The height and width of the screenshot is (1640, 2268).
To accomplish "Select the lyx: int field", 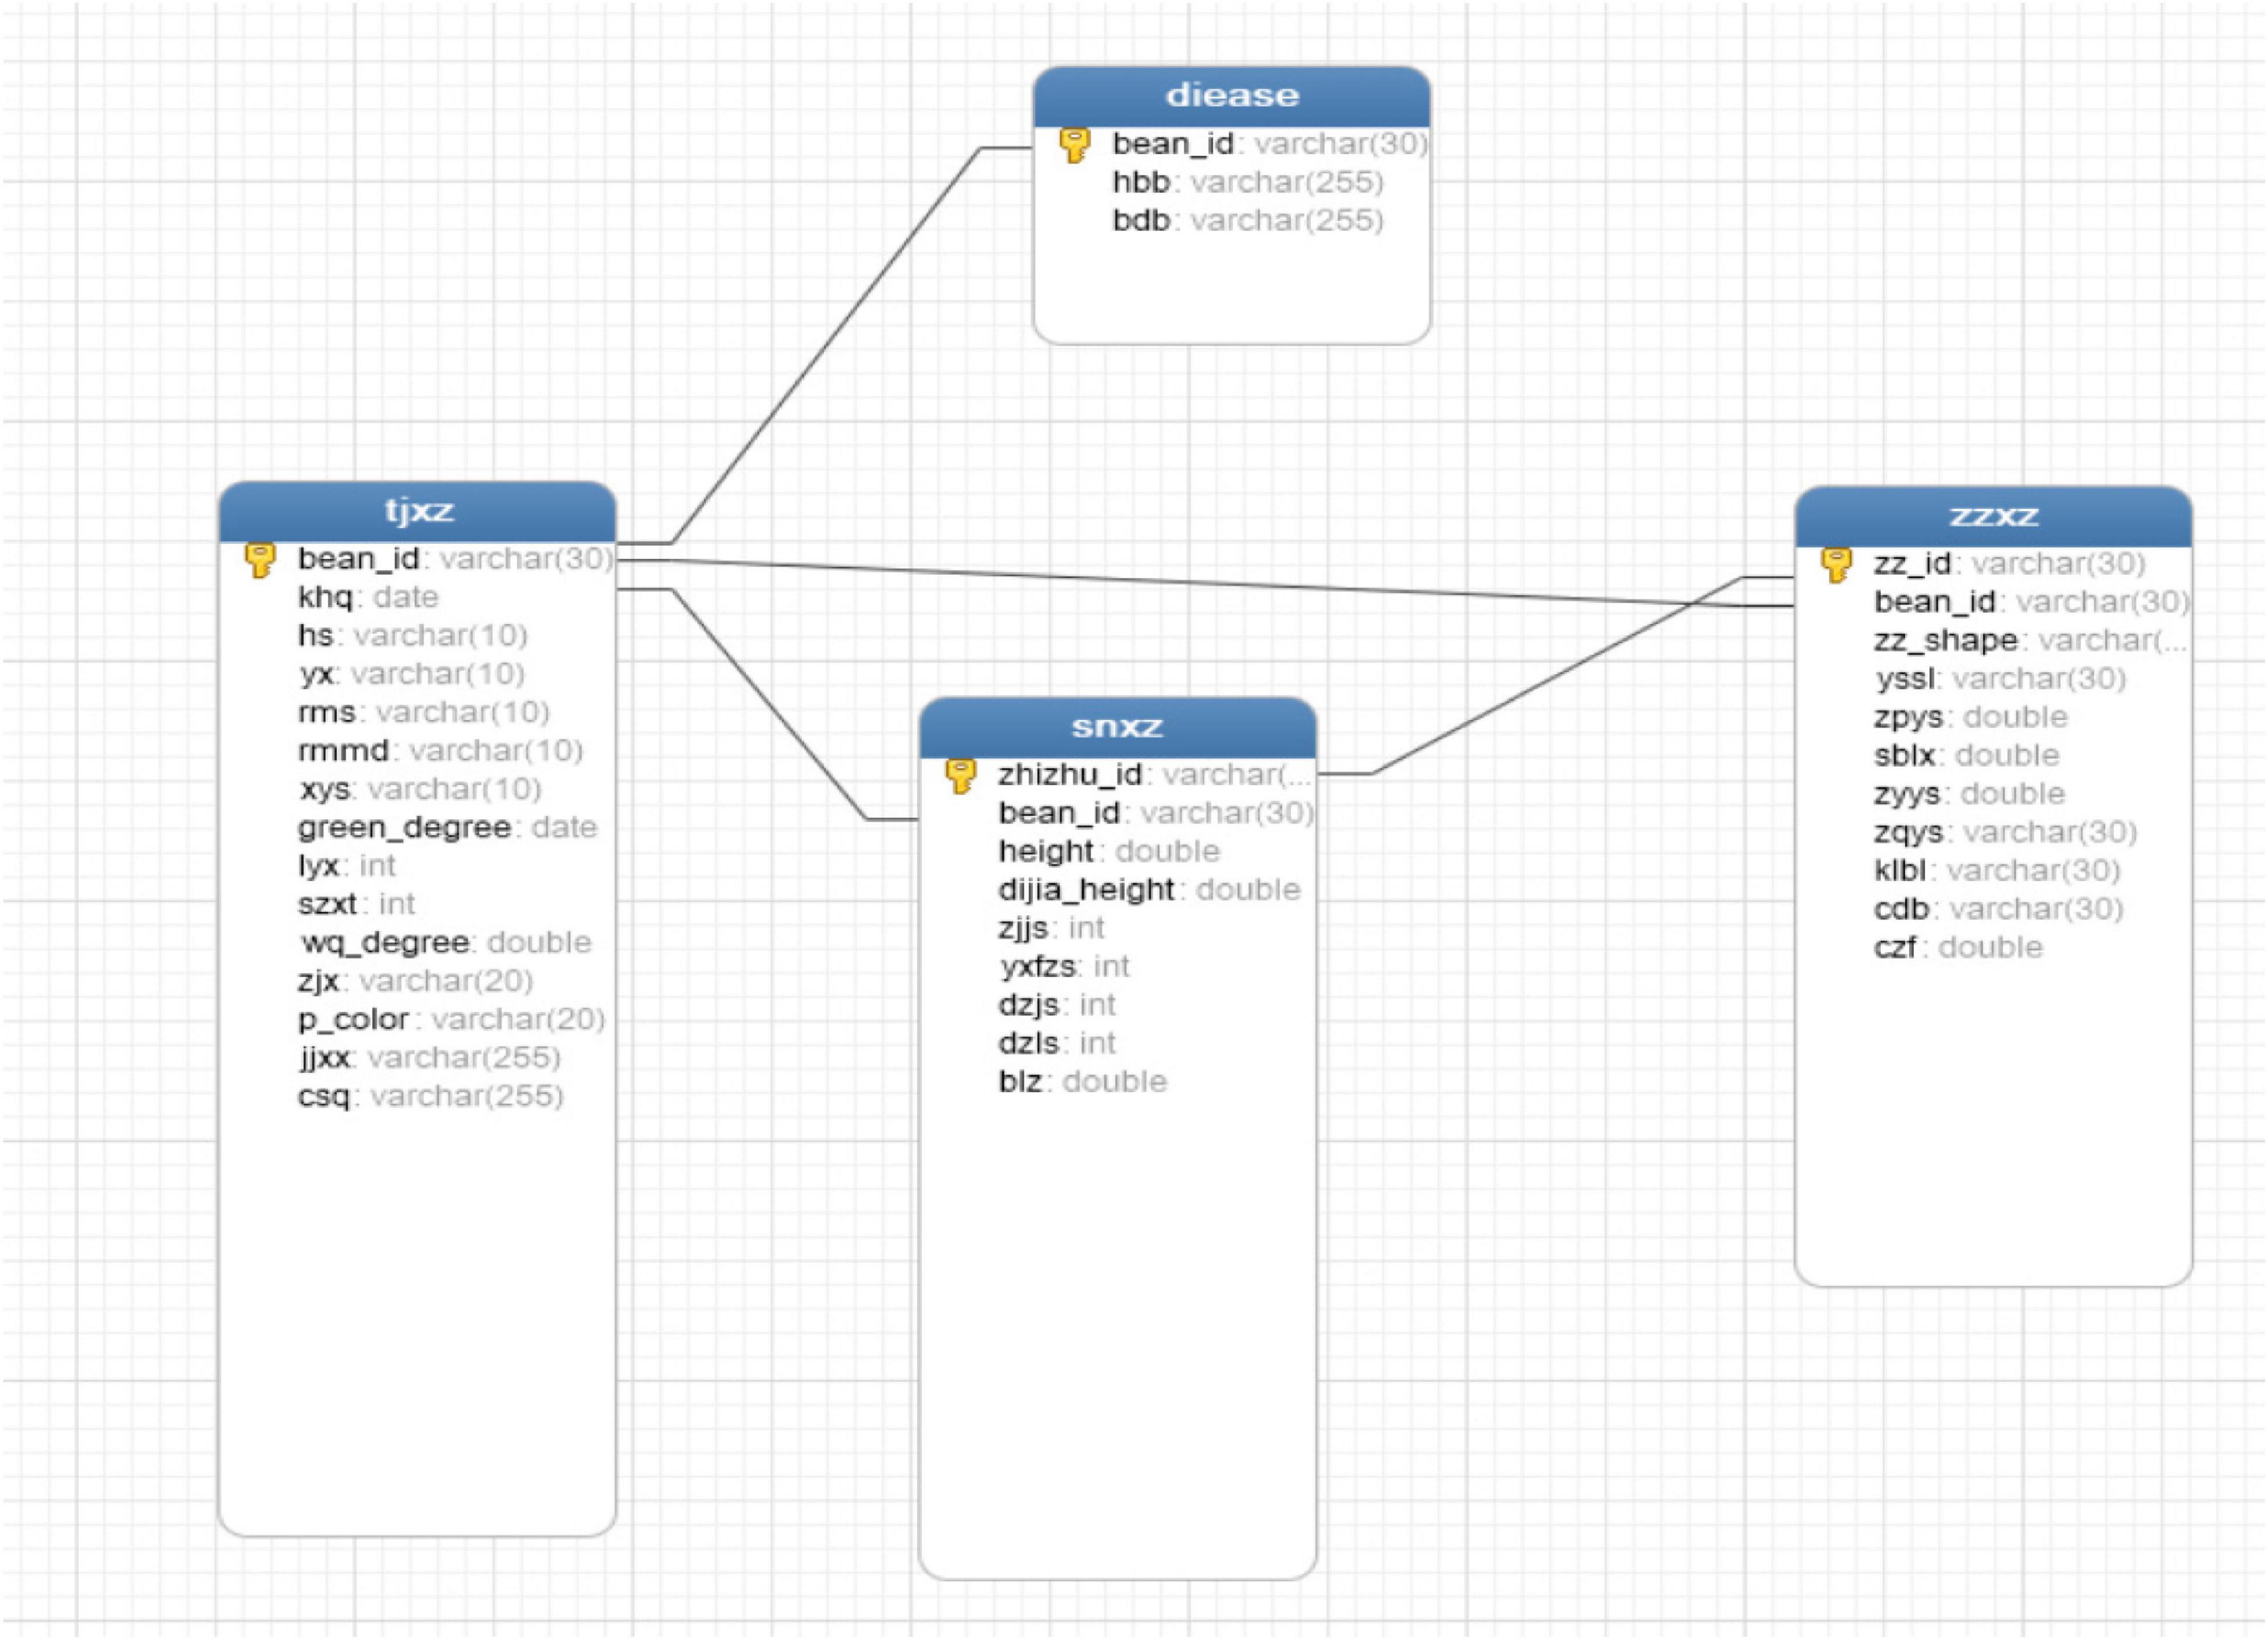I will click(x=346, y=866).
